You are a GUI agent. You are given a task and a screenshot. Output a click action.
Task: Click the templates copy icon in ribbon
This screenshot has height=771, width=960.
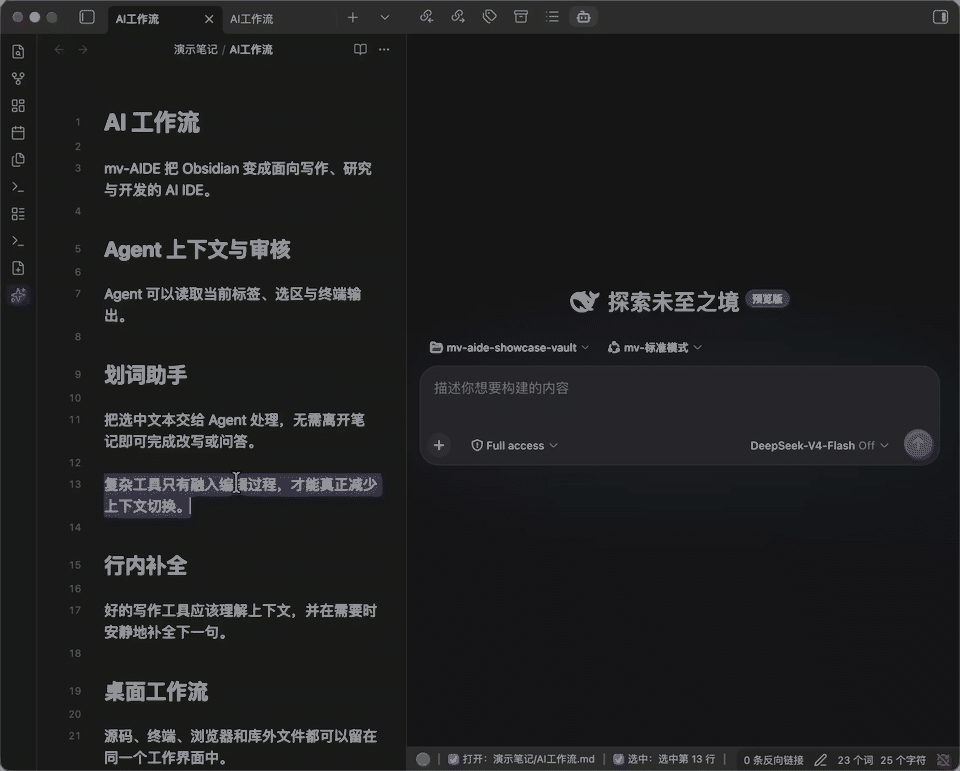pyautogui.click(x=18, y=160)
